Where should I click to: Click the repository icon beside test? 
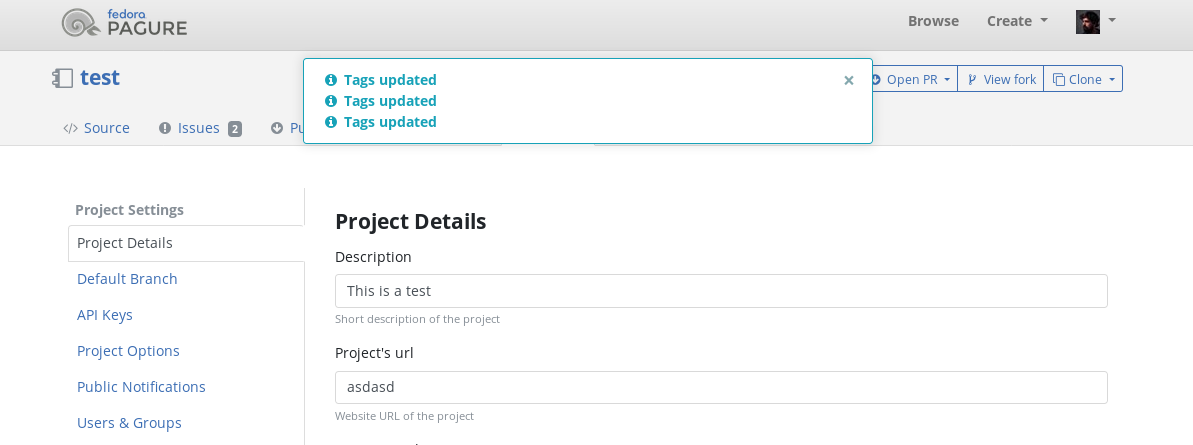click(62, 78)
